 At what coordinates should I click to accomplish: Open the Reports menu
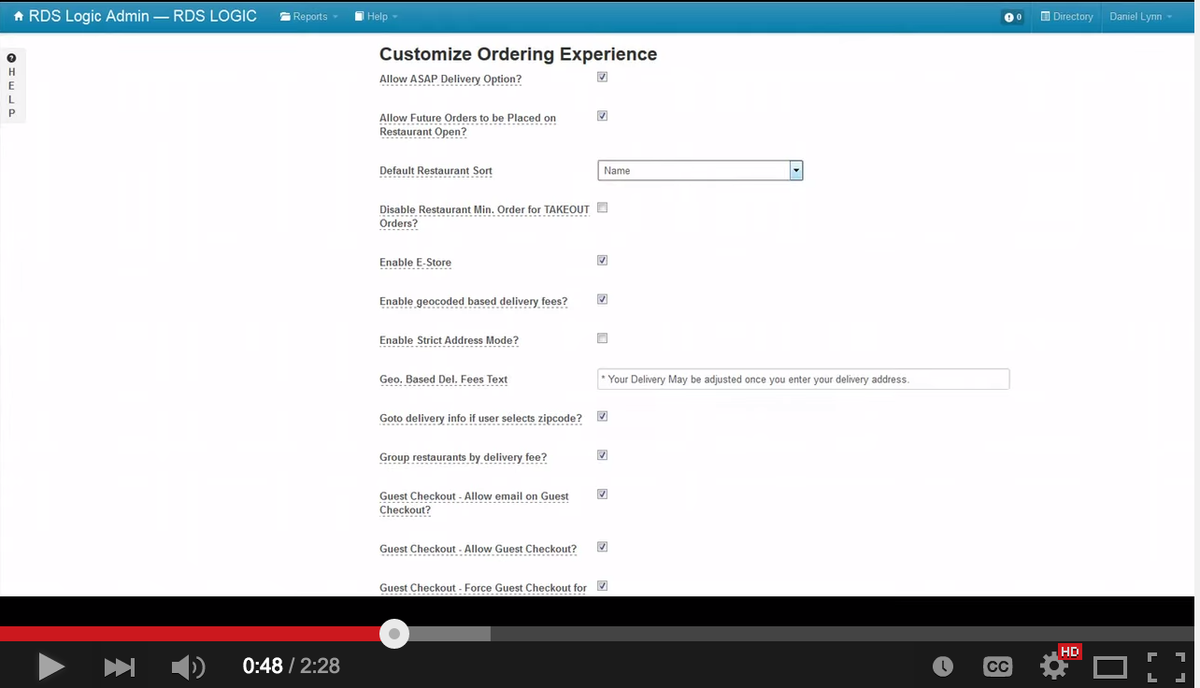pyautogui.click(x=309, y=17)
